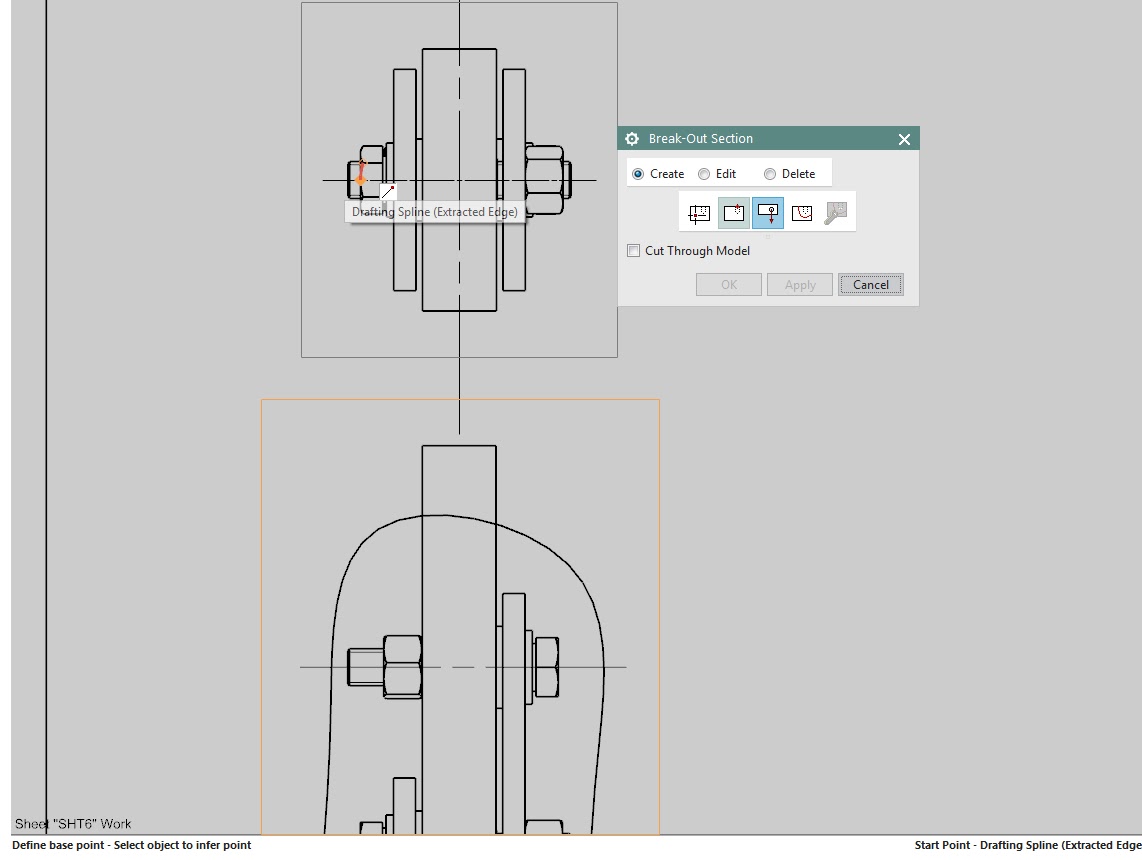The image size is (1142, 860).
Task: Choose the Define Base Point step icon
Action: pos(733,212)
